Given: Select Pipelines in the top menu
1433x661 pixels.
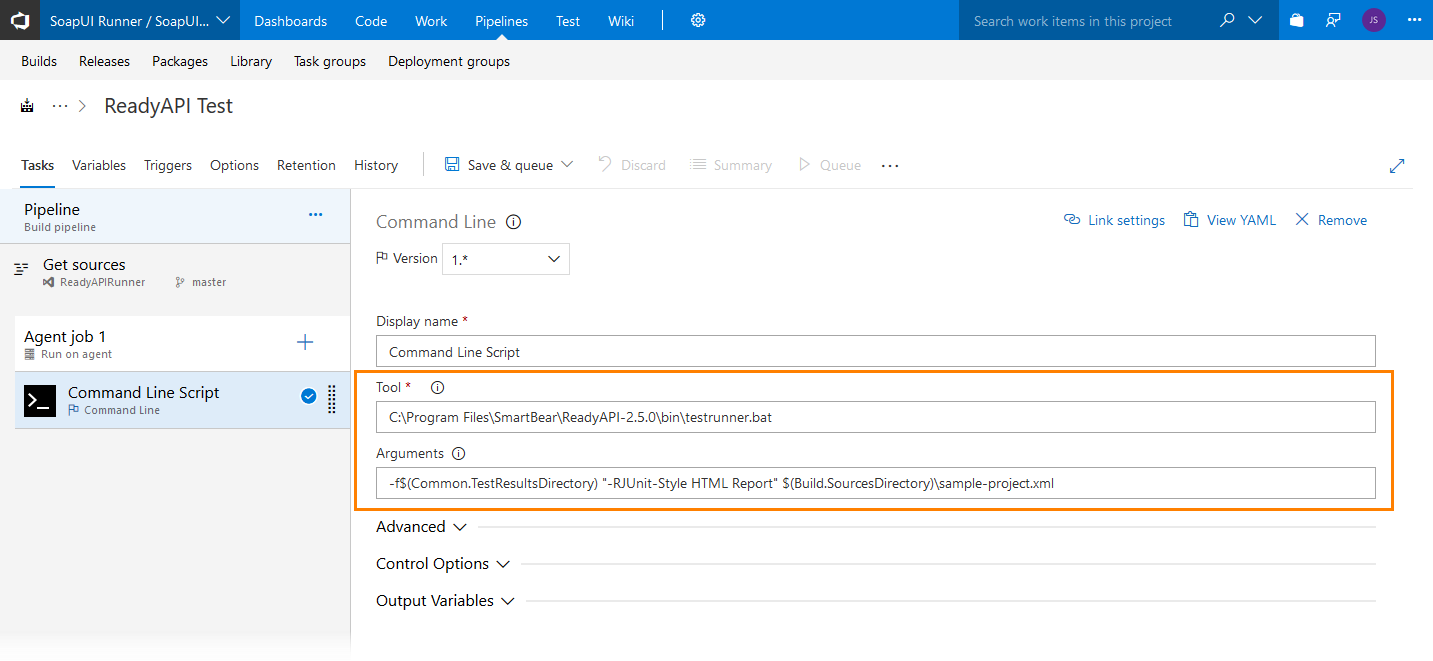Looking at the screenshot, I should tap(501, 20).
